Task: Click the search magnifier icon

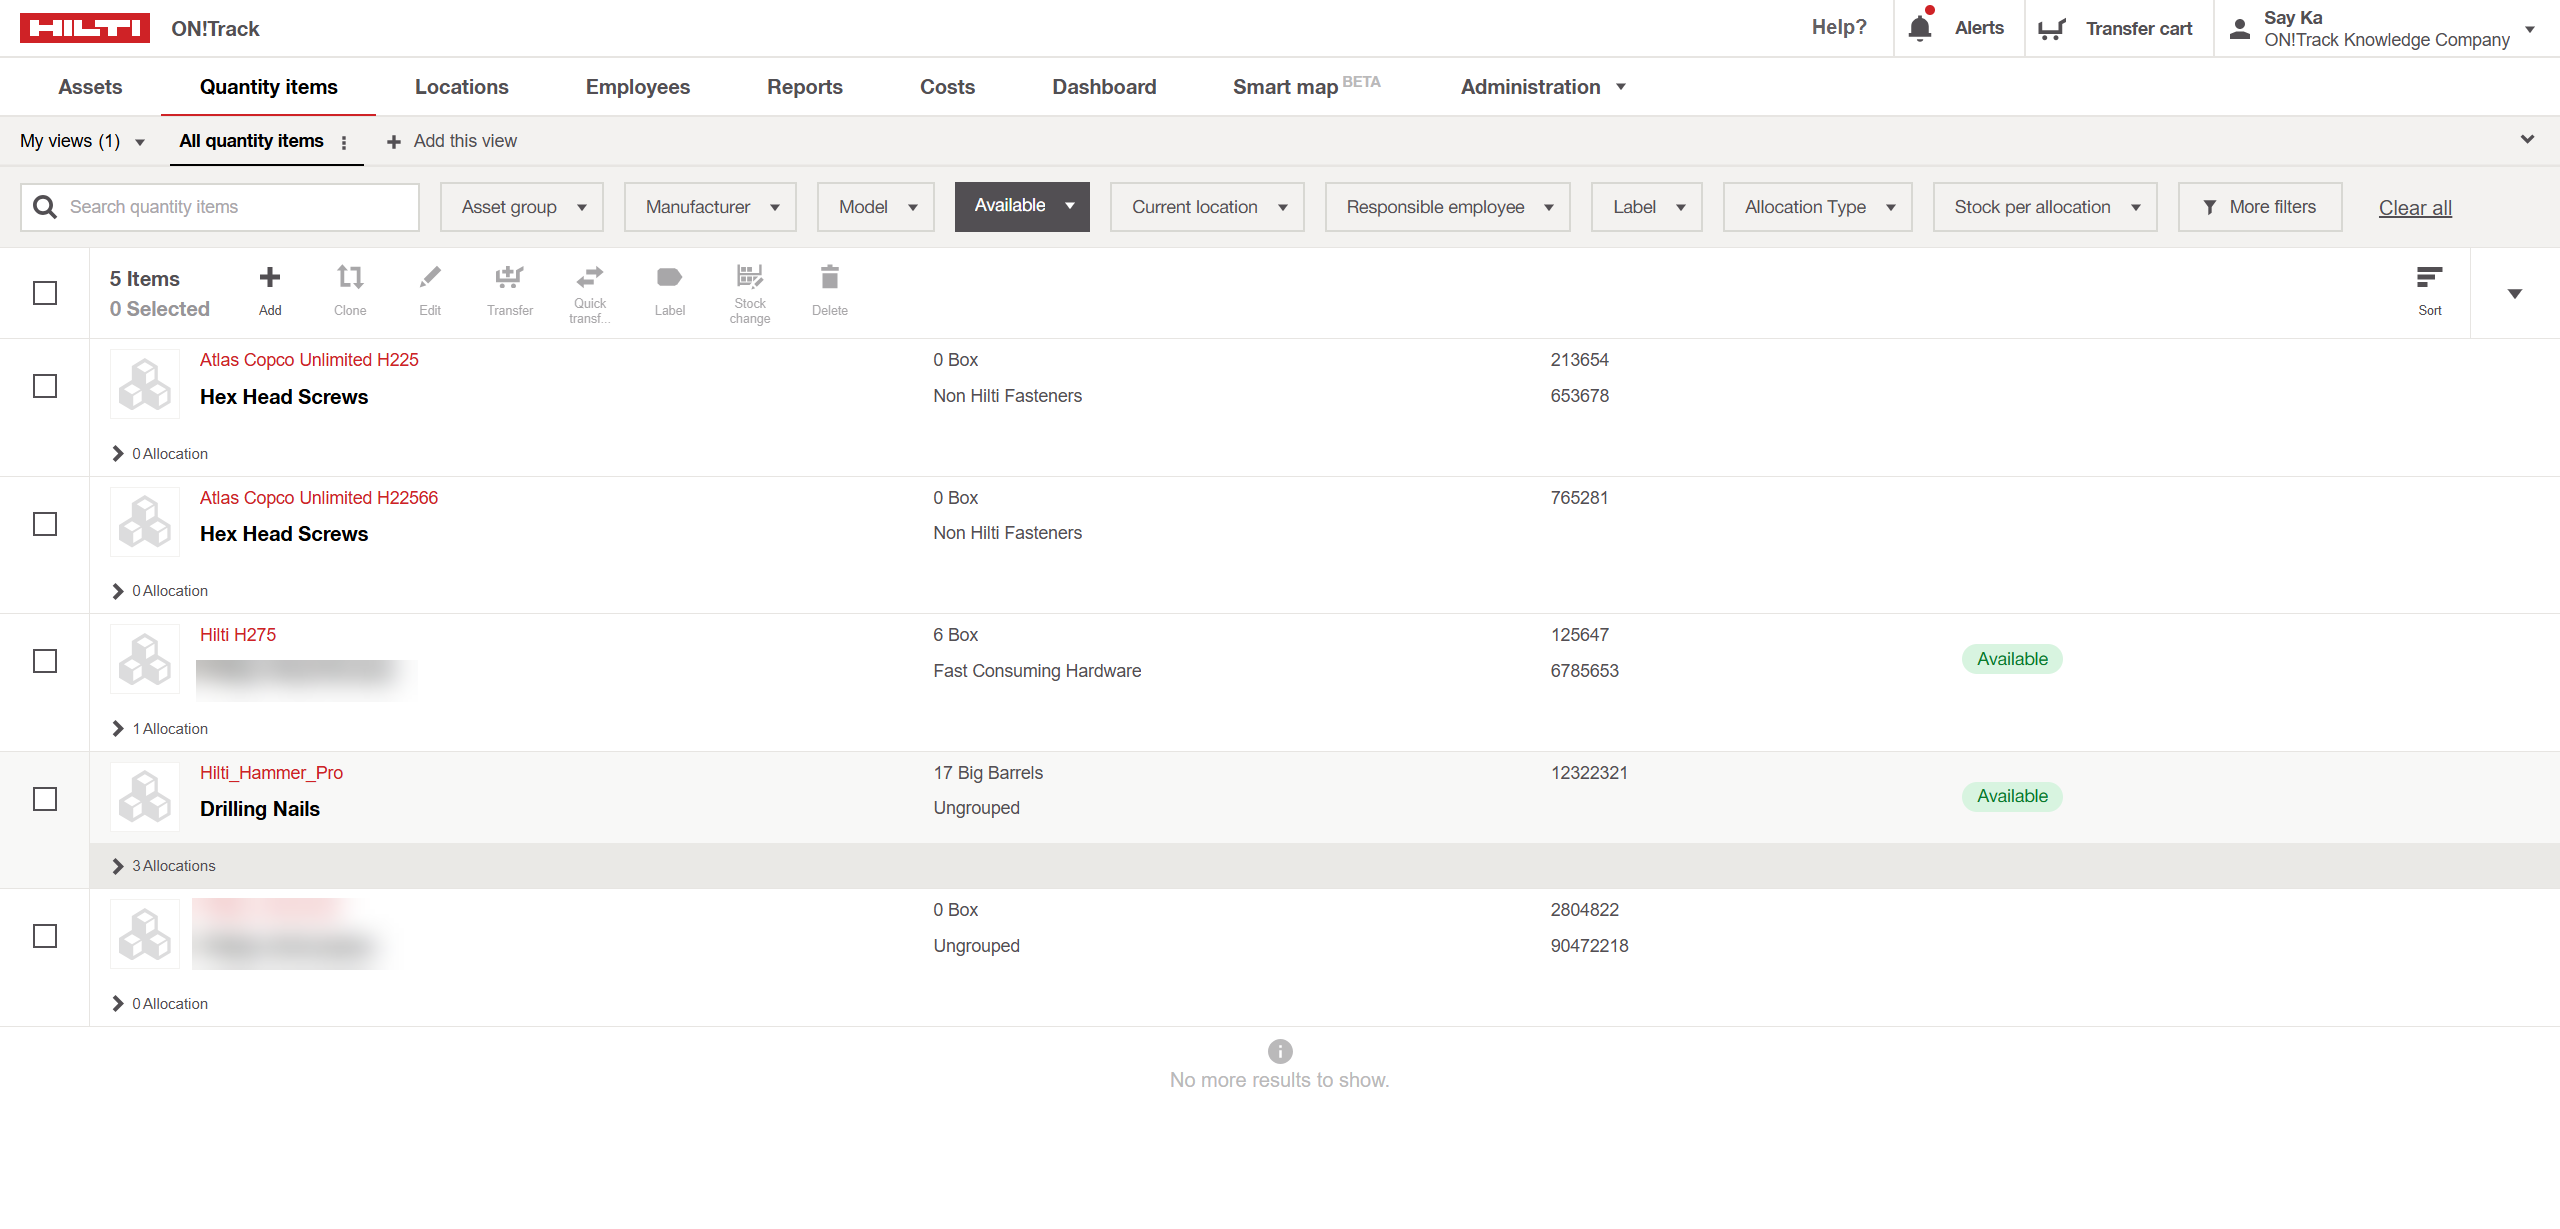Action: coord(44,206)
